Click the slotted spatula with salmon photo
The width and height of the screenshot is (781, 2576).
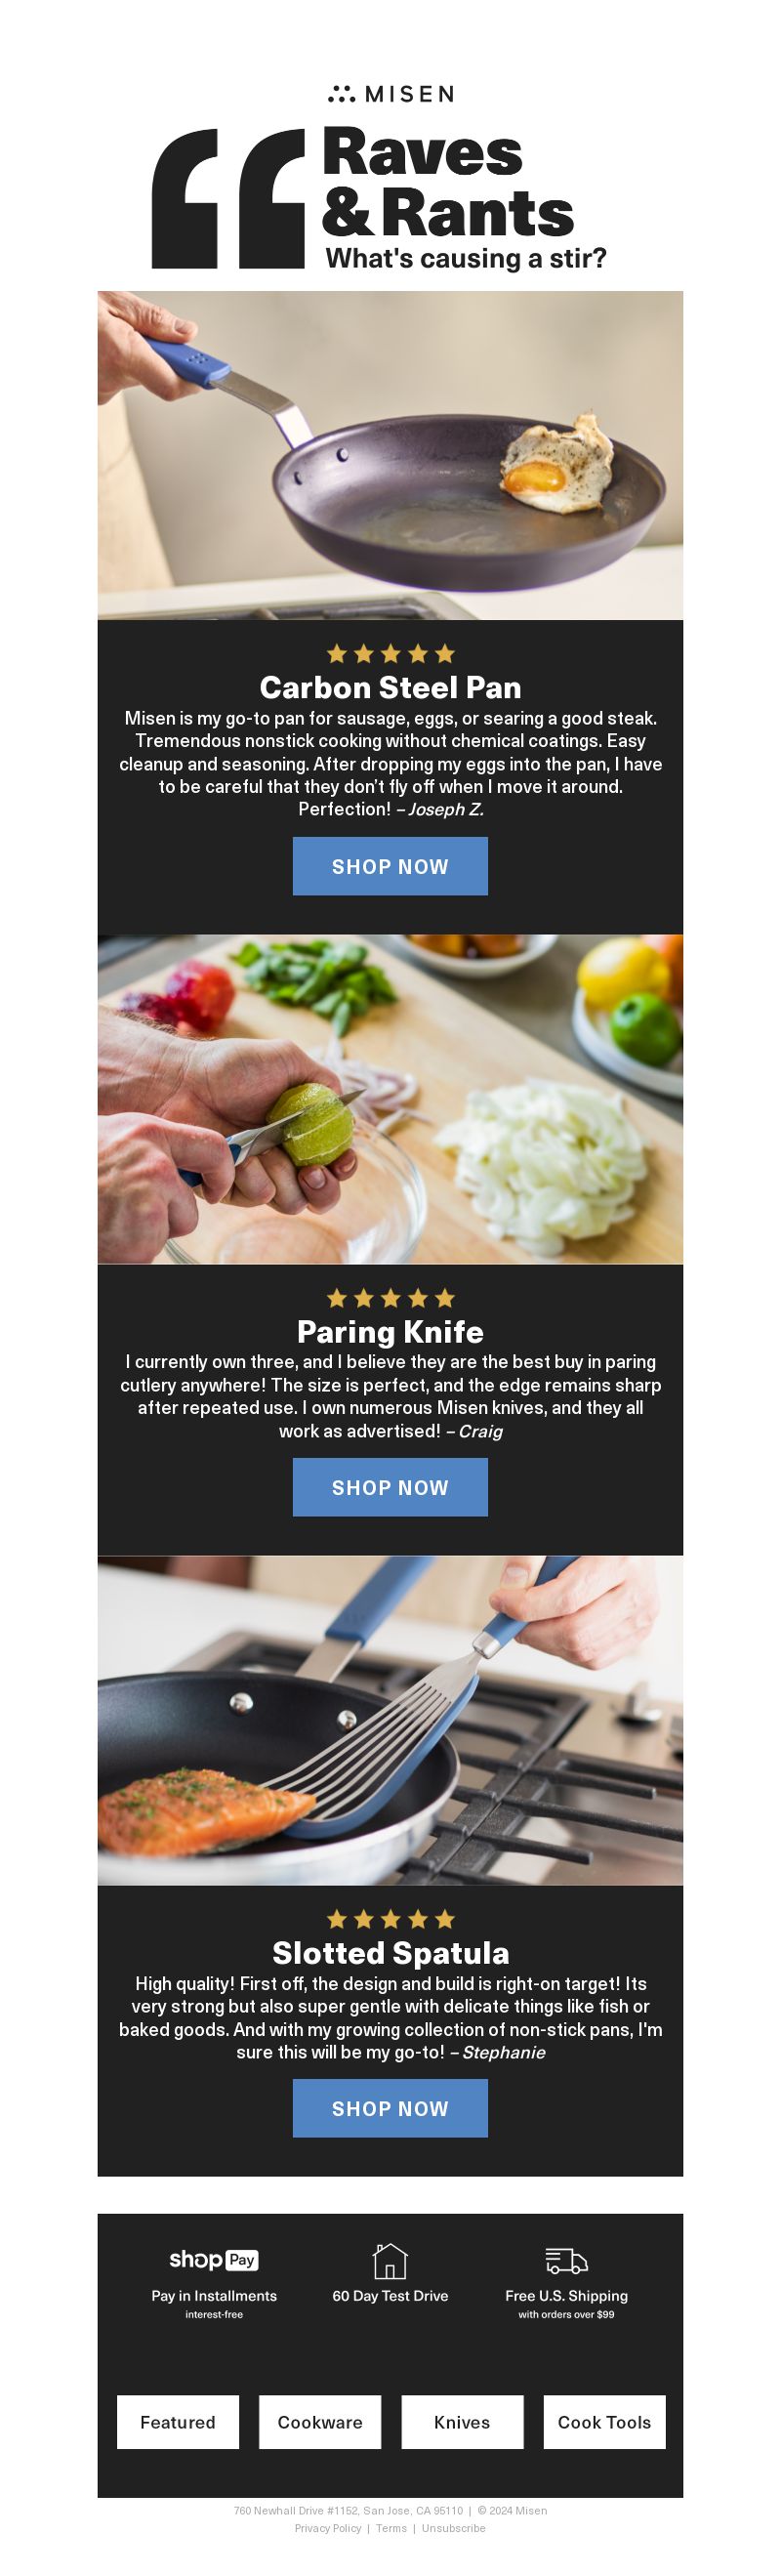coord(390,1720)
